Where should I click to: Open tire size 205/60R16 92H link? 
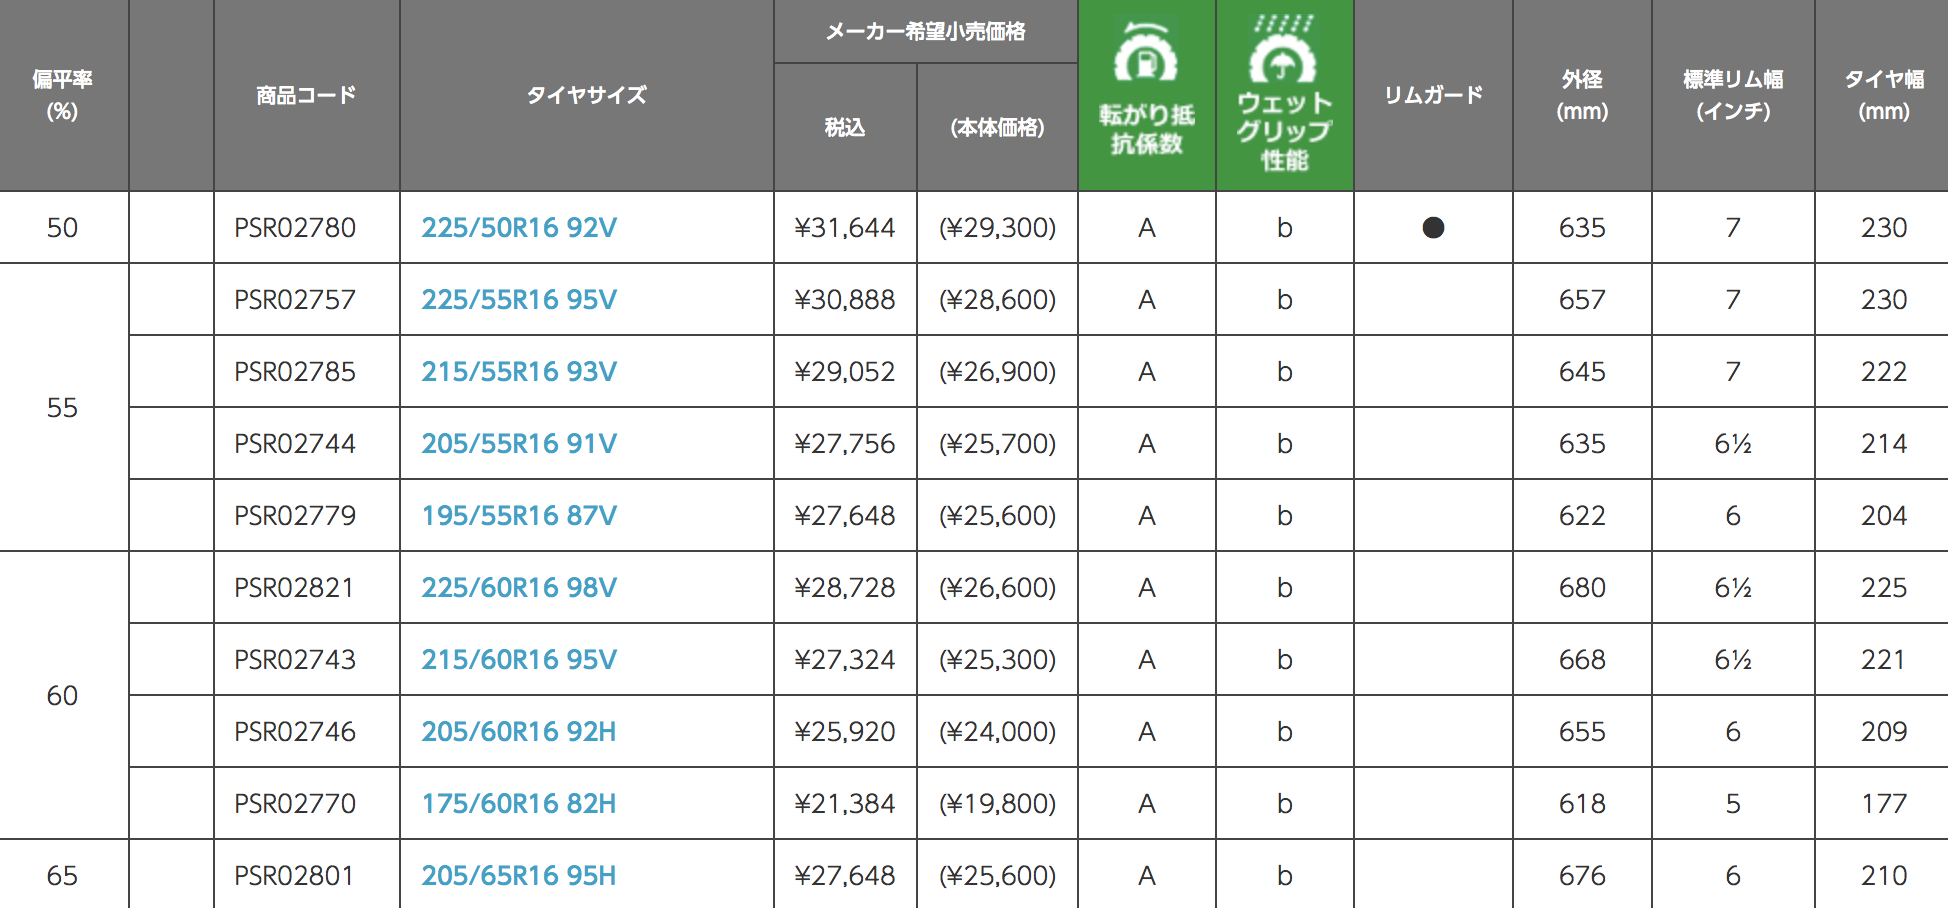[519, 732]
